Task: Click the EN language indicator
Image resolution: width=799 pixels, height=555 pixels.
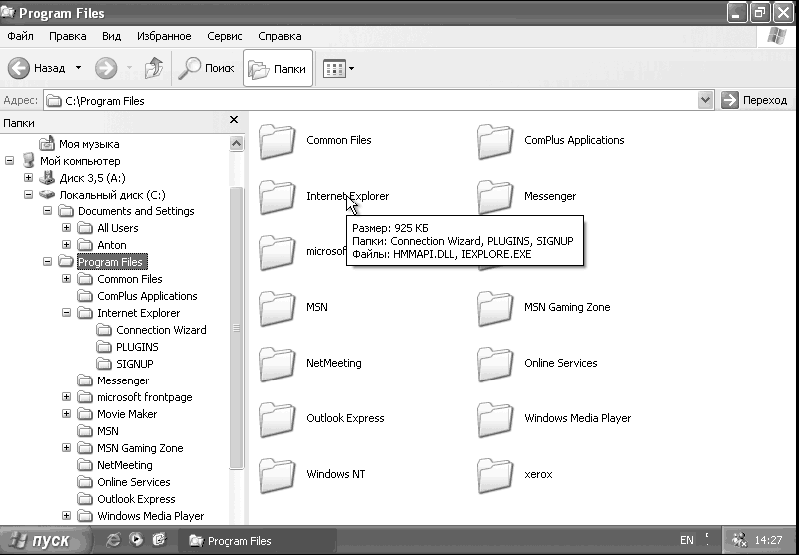Action: [686, 540]
